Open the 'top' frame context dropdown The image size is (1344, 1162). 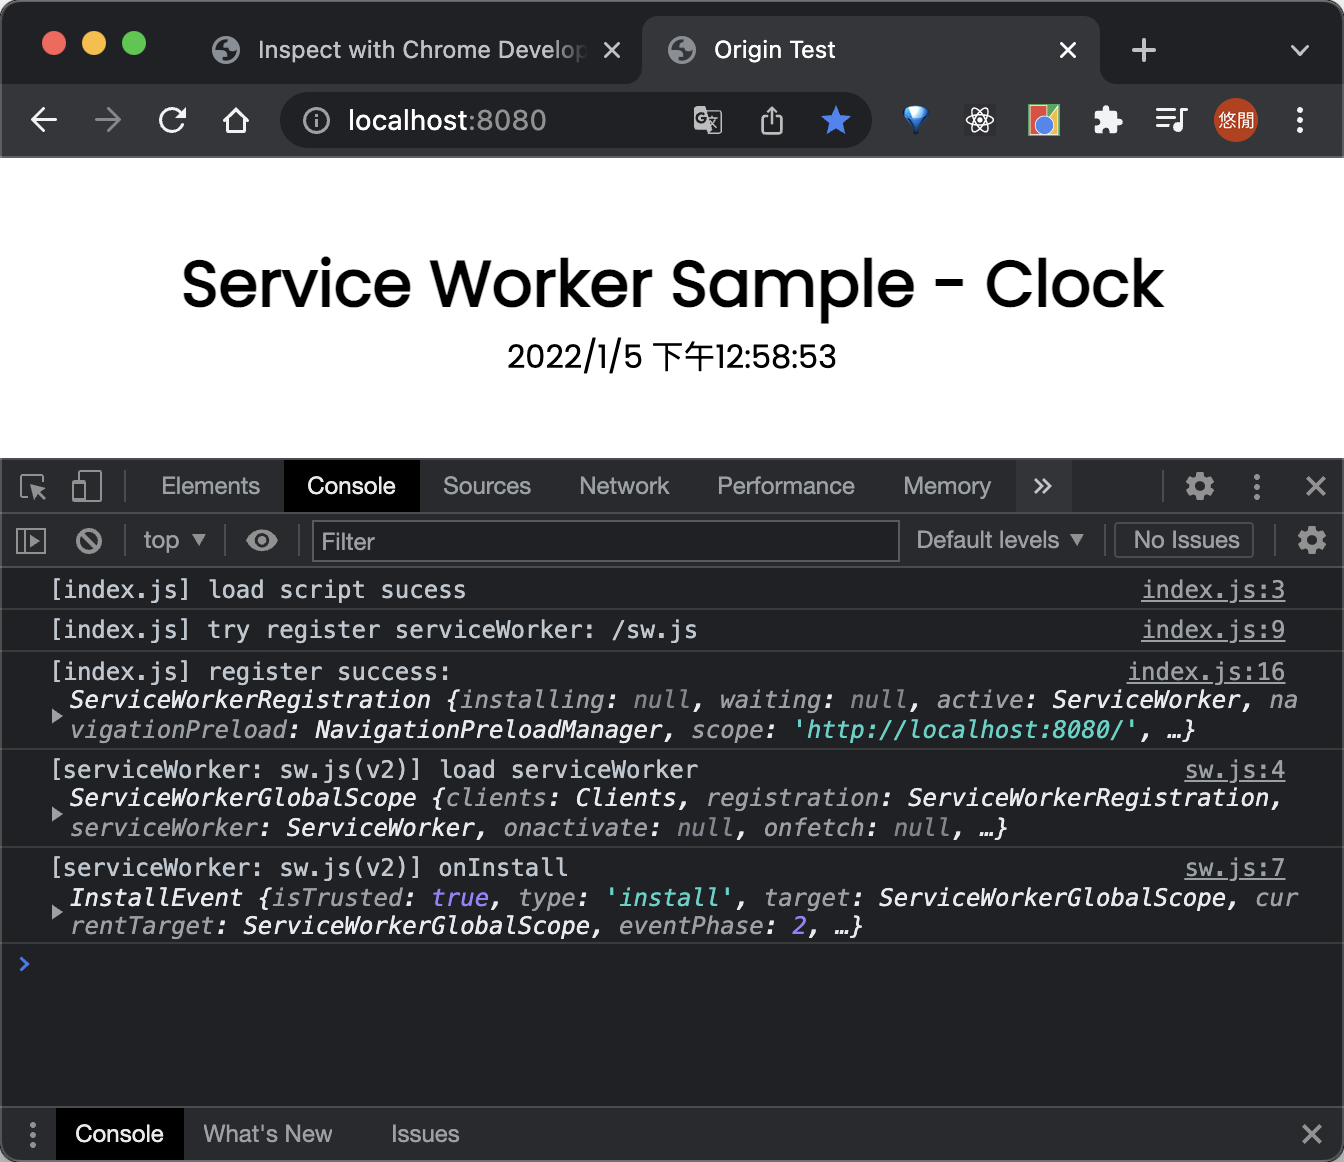[174, 540]
